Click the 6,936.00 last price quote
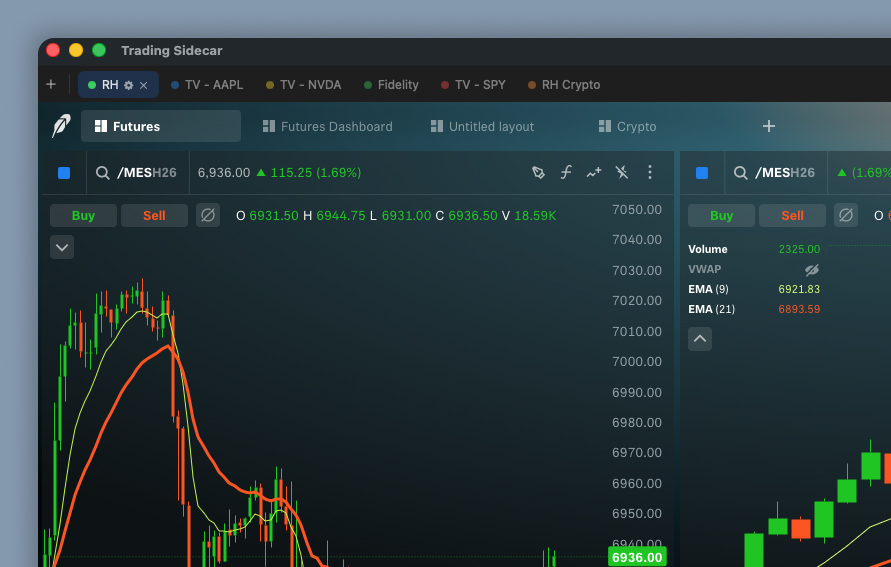Image resolution: width=891 pixels, height=567 pixels. (x=224, y=173)
